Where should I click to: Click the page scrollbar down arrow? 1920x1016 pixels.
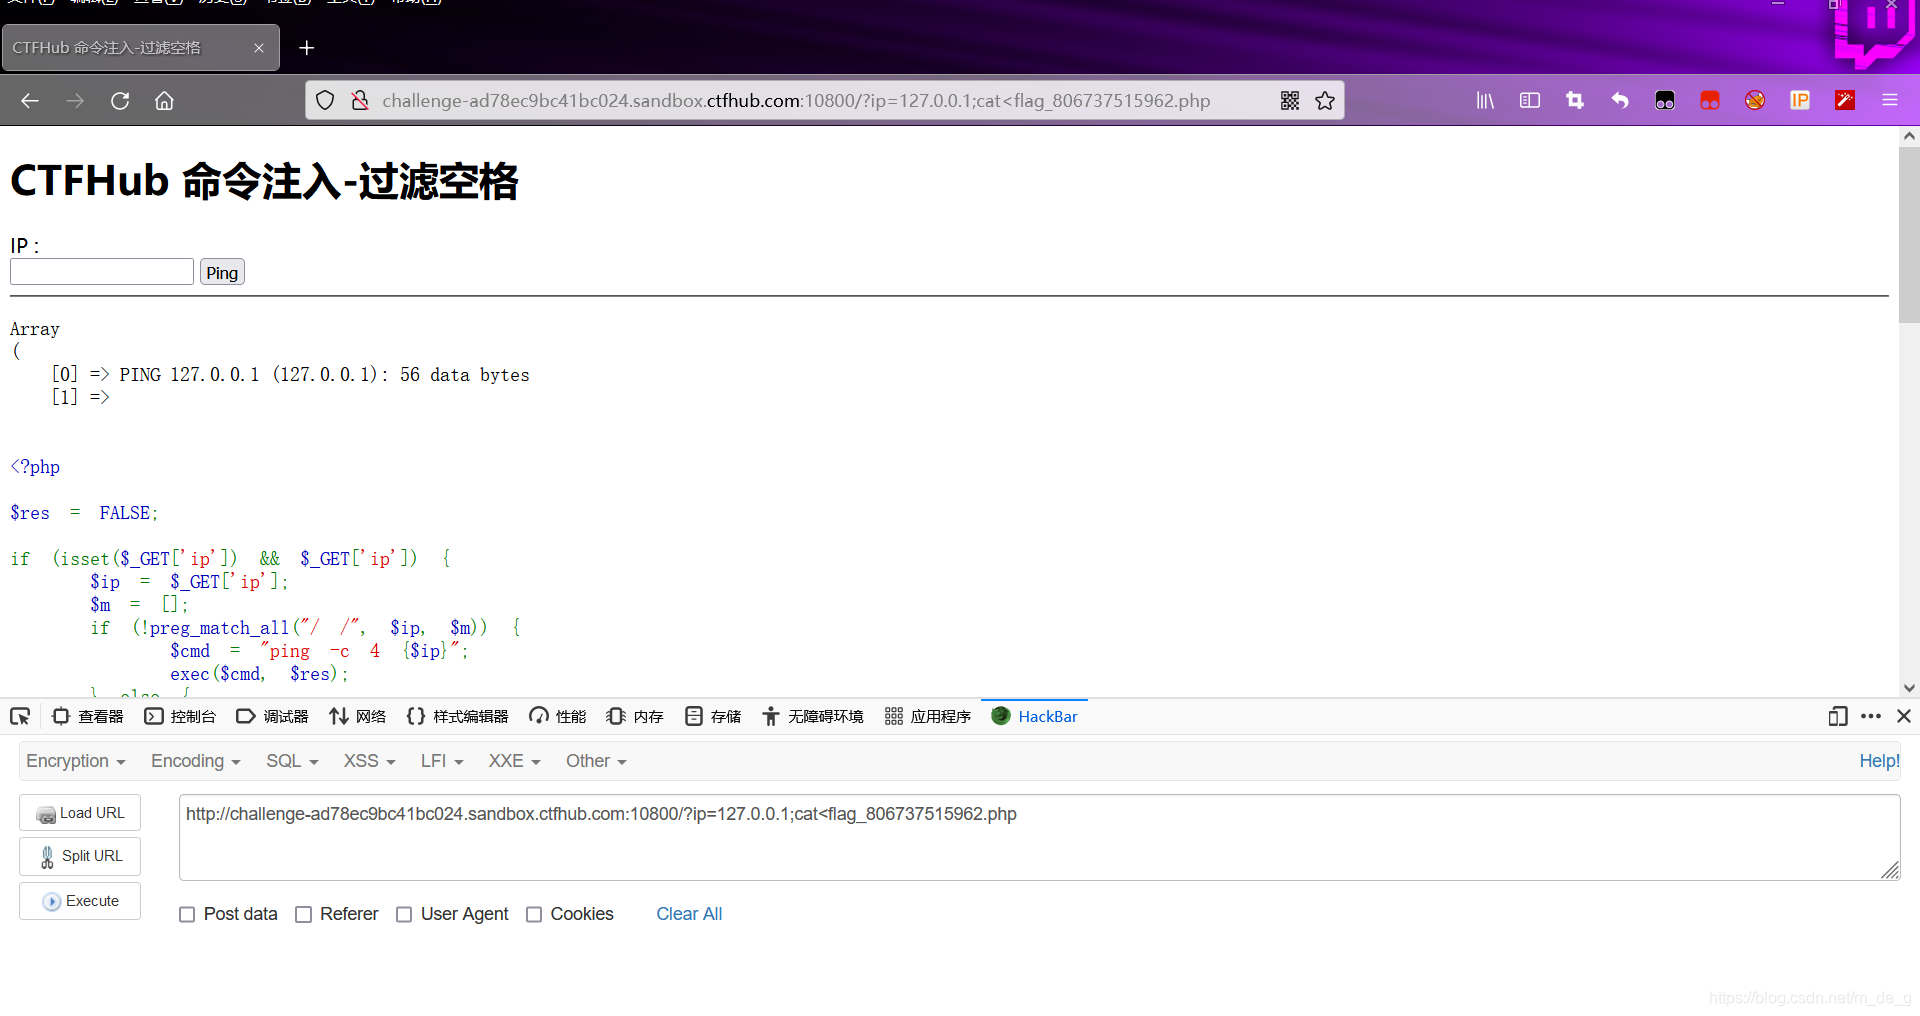pos(1909,688)
